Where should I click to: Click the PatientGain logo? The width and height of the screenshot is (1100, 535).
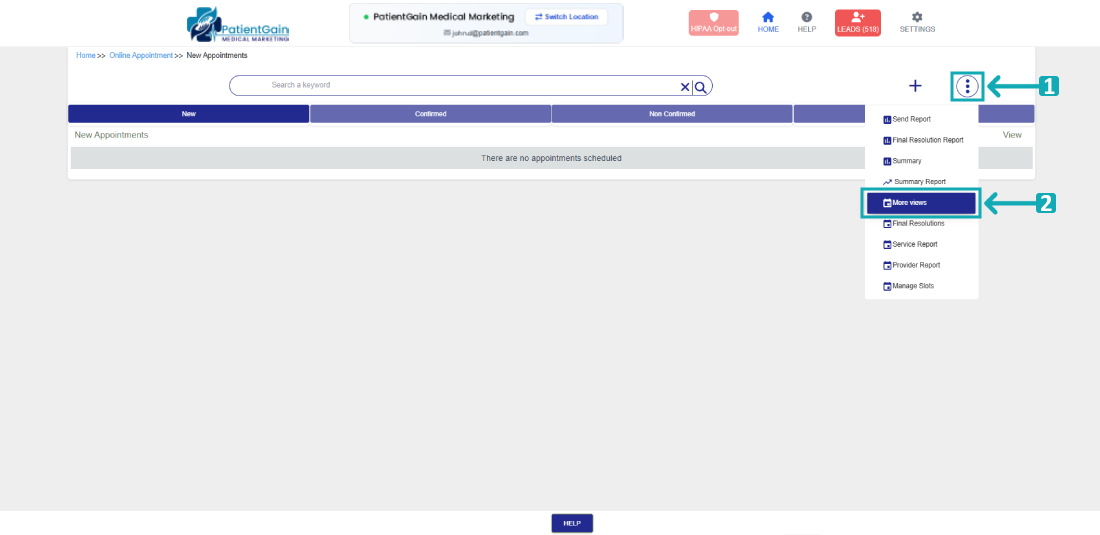238,25
